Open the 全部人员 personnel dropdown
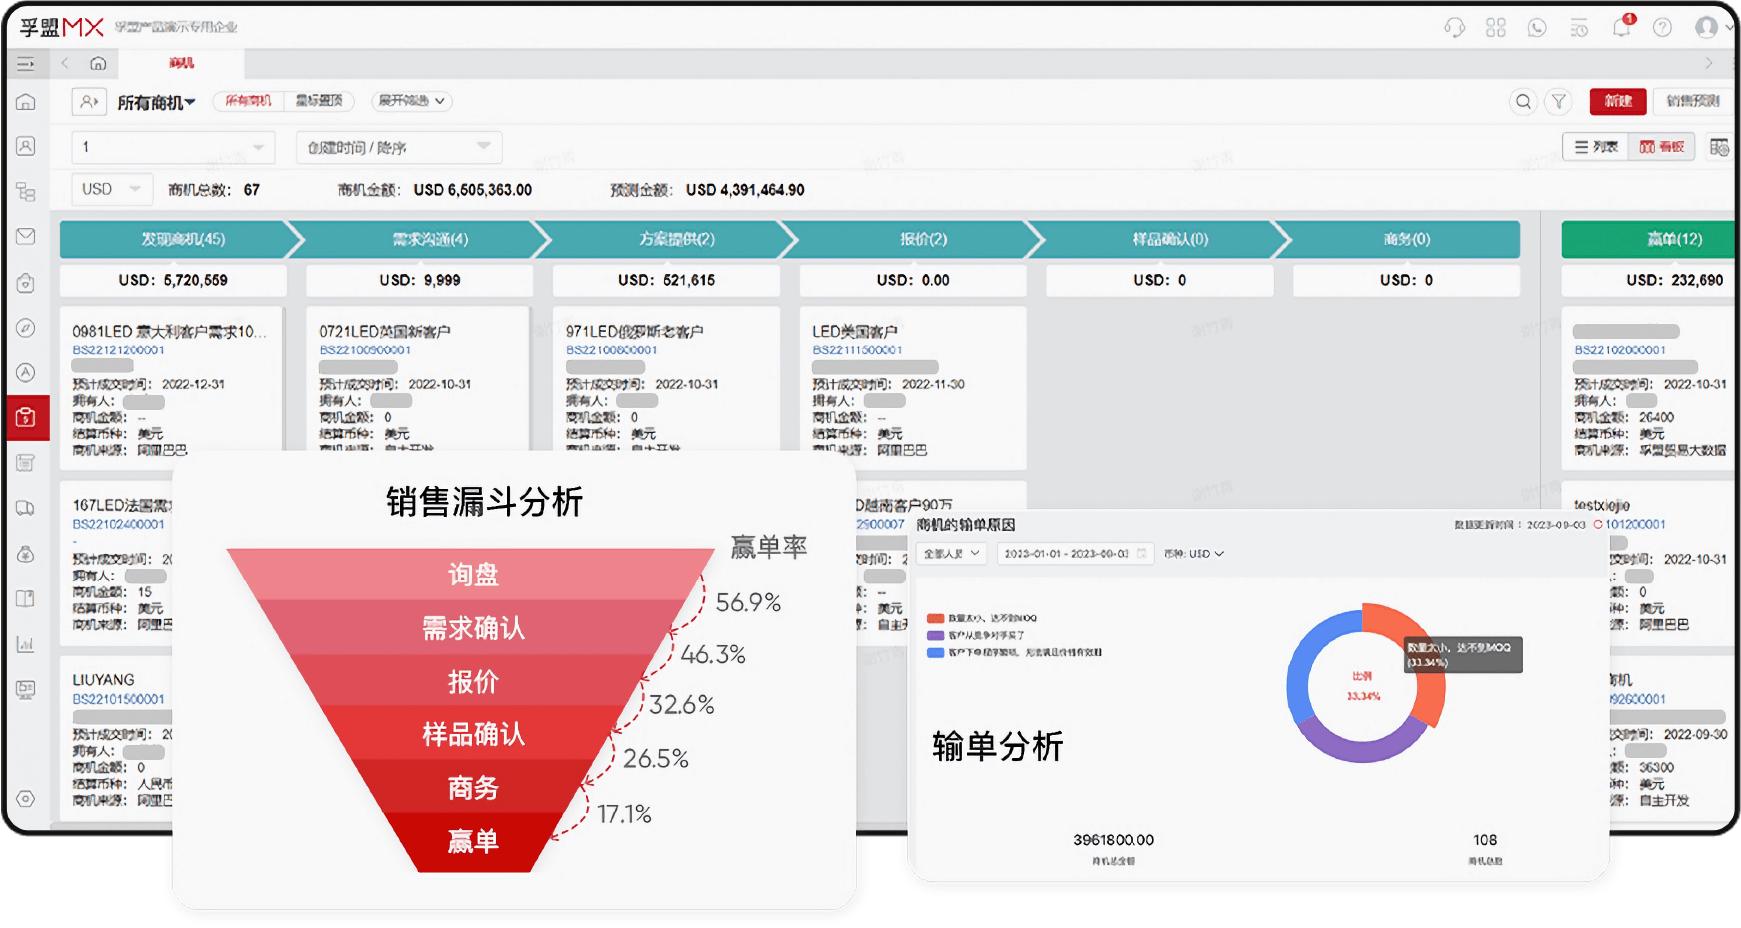The height and width of the screenshot is (928, 1741). pos(951,553)
